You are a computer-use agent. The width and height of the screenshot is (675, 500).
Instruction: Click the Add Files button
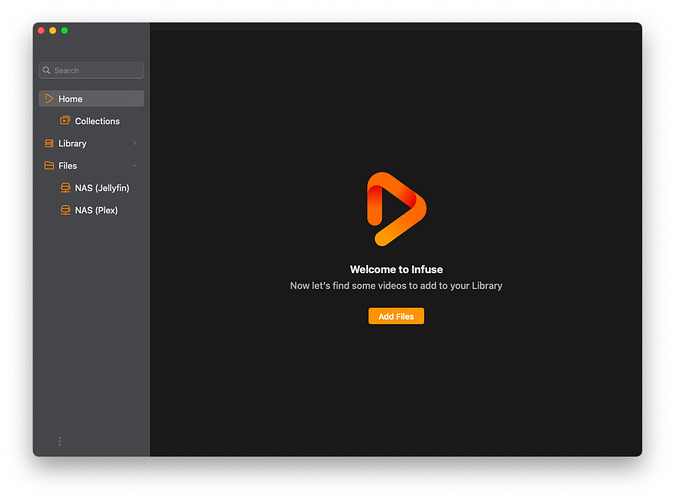pyautogui.click(x=396, y=316)
